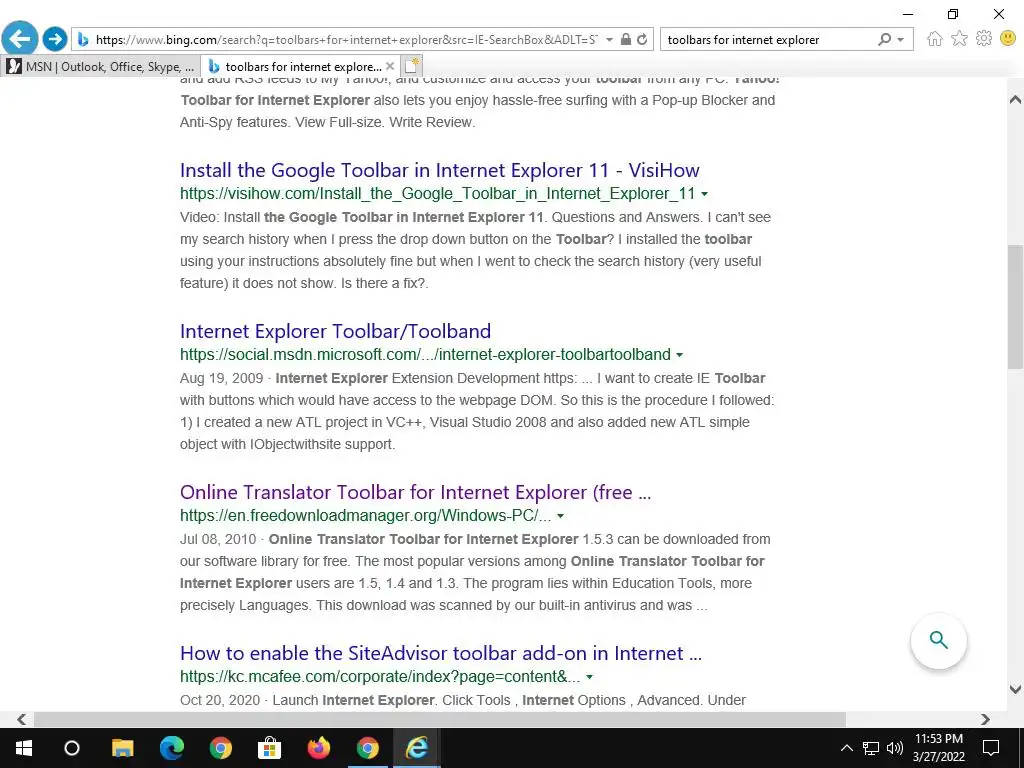
Task: Expand the address bar autocomplete dropdown
Action: click(x=609, y=39)
